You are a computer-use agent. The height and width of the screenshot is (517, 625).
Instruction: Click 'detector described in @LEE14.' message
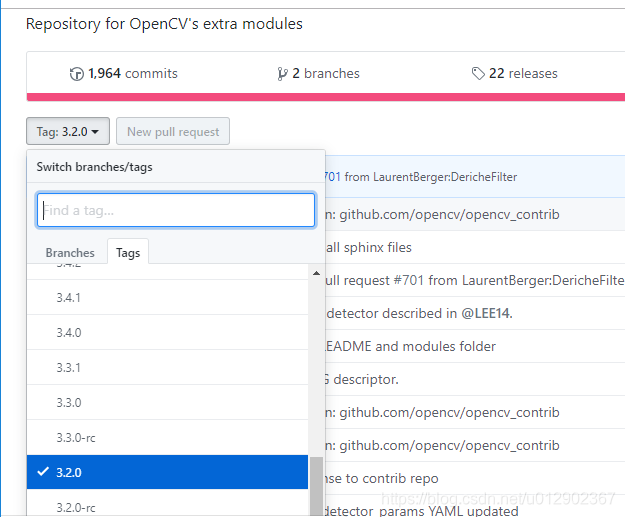(x=419, y=314)
